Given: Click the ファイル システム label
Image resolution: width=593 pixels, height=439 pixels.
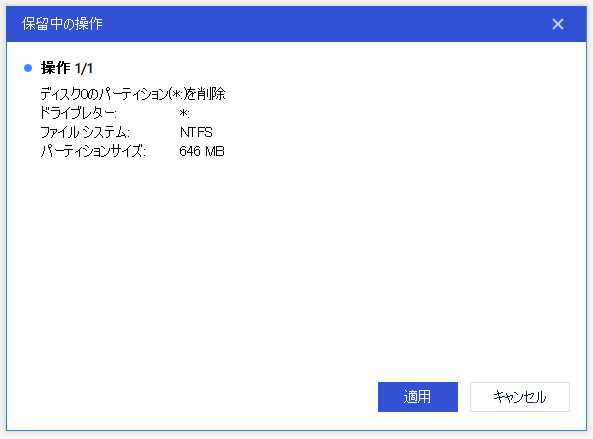Looking at the screenshot, I should (85, 132).
